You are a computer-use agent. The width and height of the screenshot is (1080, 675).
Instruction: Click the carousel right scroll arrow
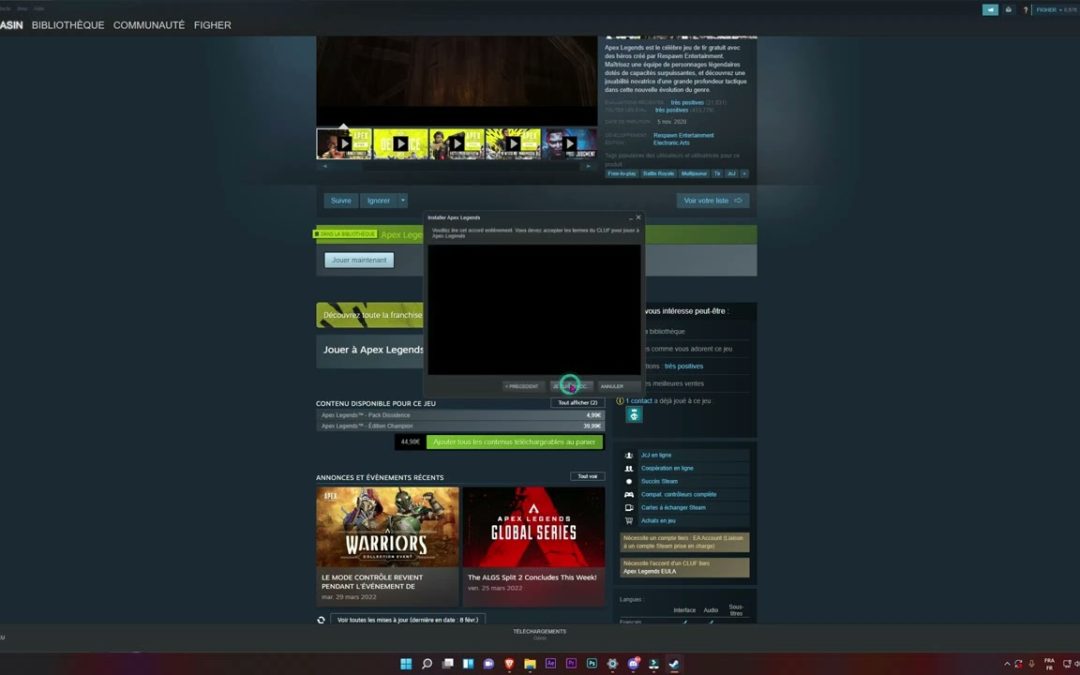click(x=588, y=166)
